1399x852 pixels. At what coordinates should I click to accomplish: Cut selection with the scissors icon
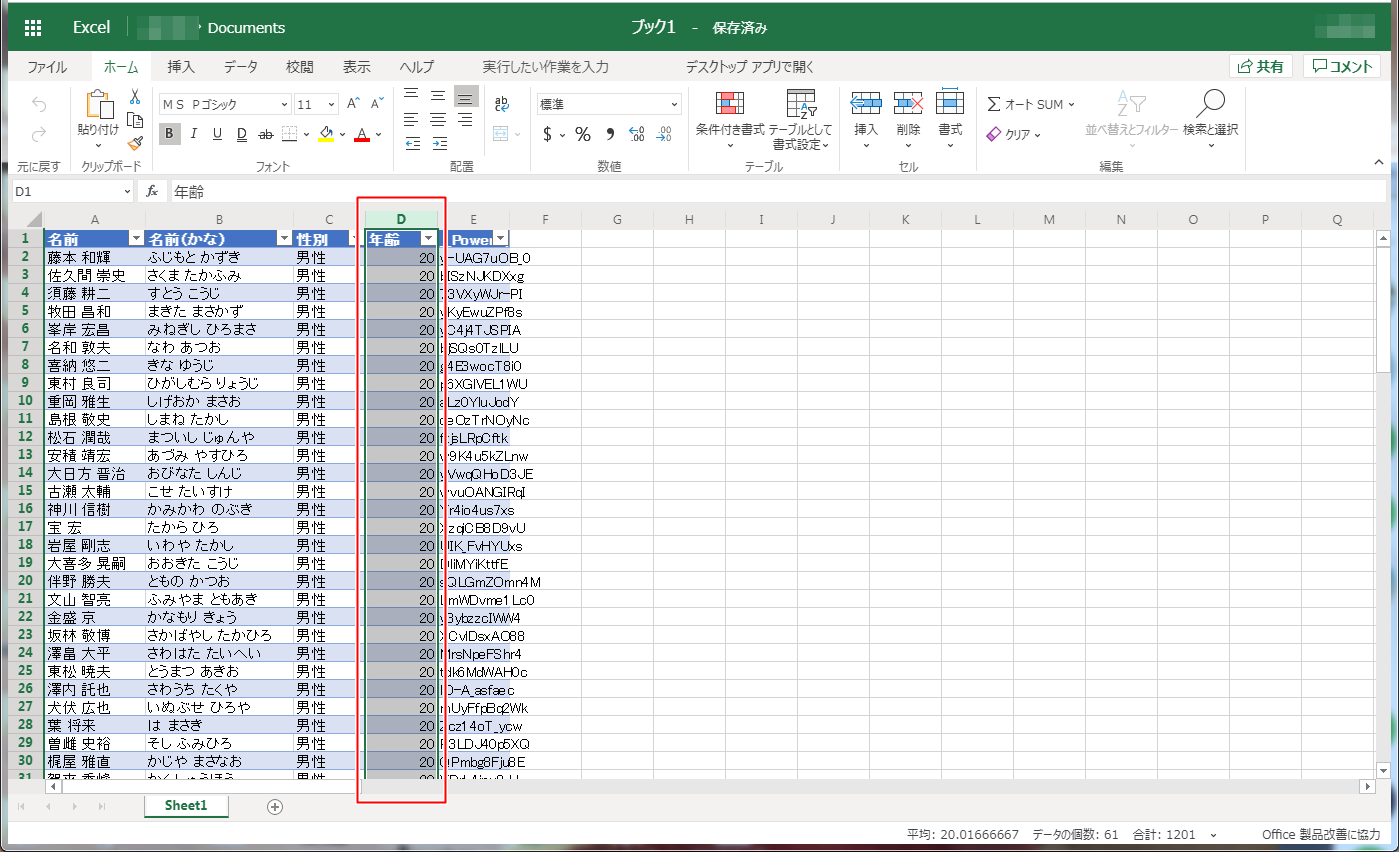point(135,97)
